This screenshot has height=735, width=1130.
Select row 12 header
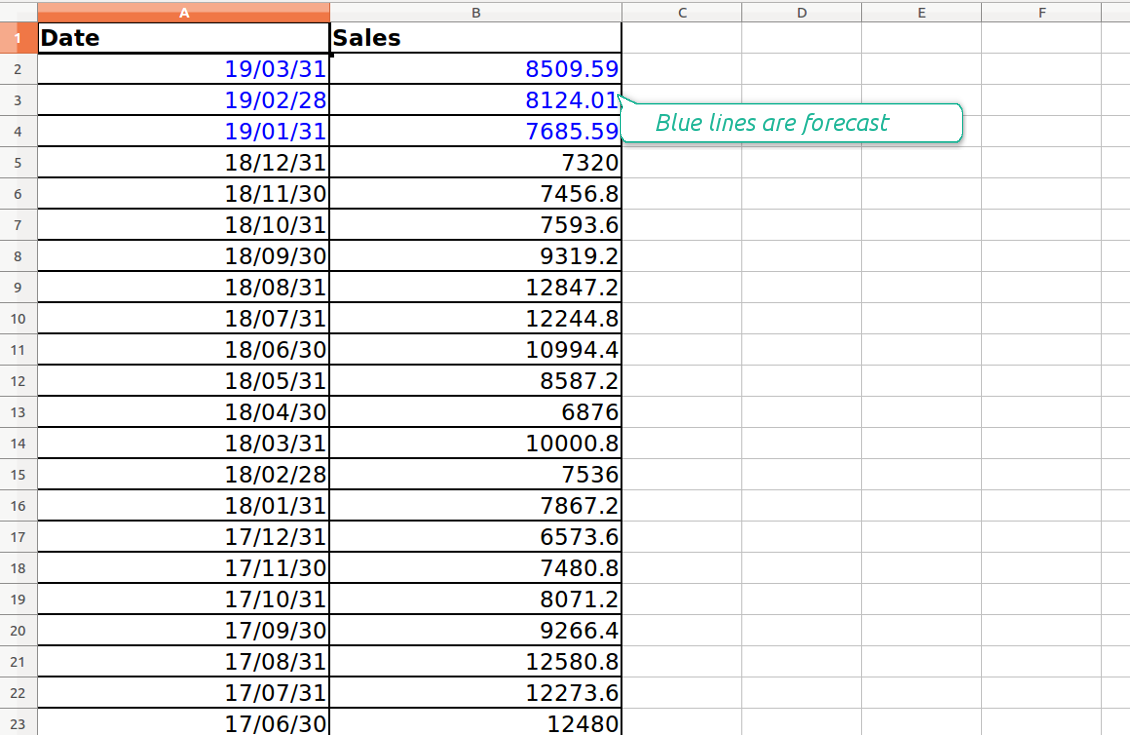18,380
